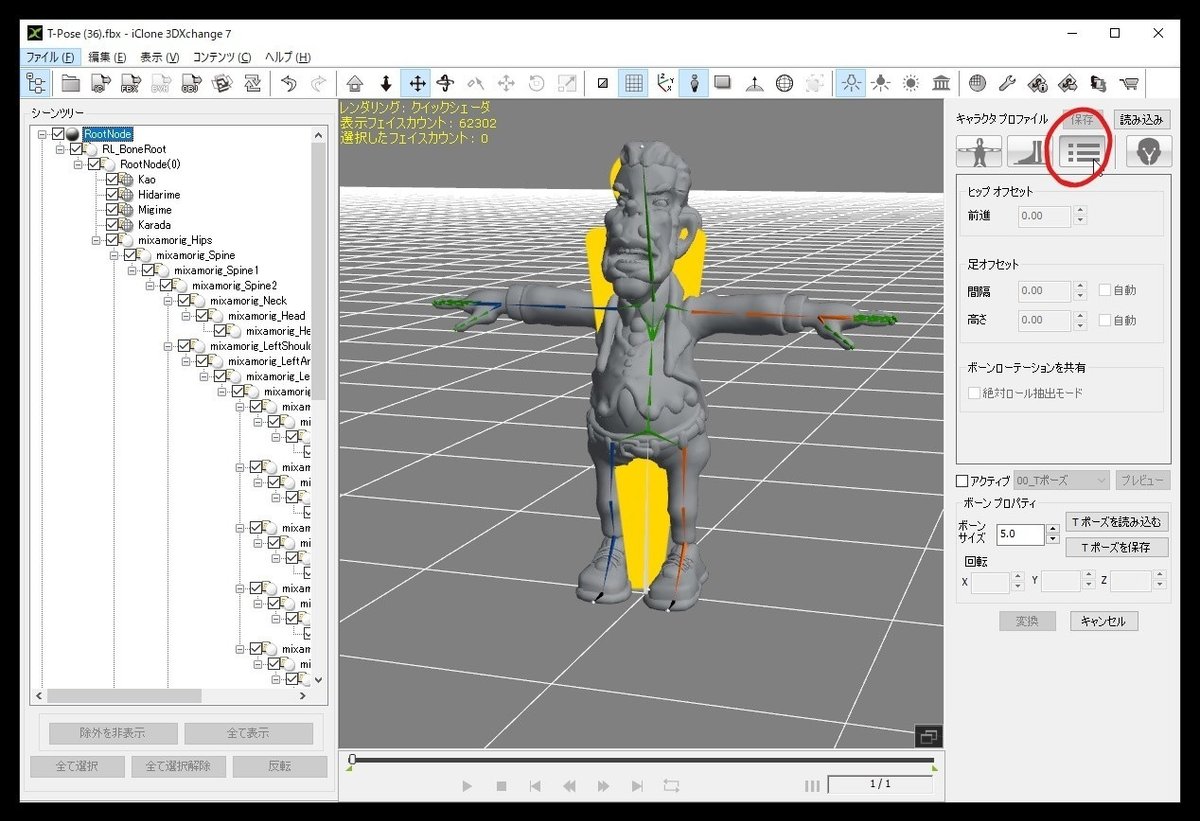Uncheck the Karada checkbox

(x=112, y=225)
